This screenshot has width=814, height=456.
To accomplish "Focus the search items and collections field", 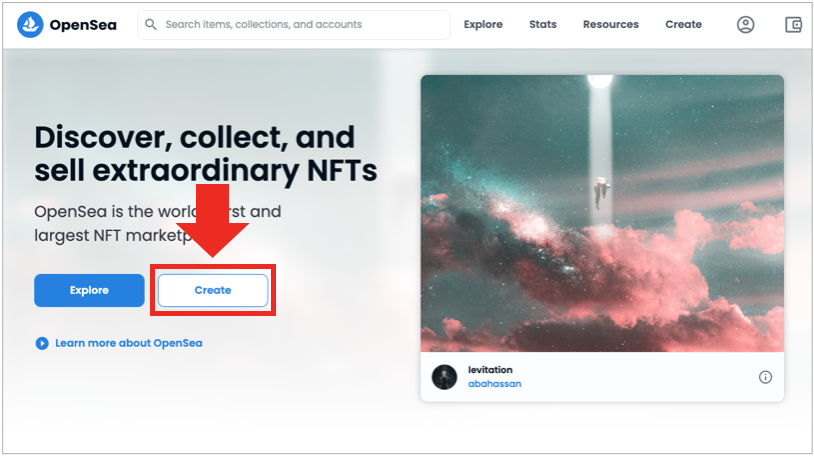I will coord(294,24).
